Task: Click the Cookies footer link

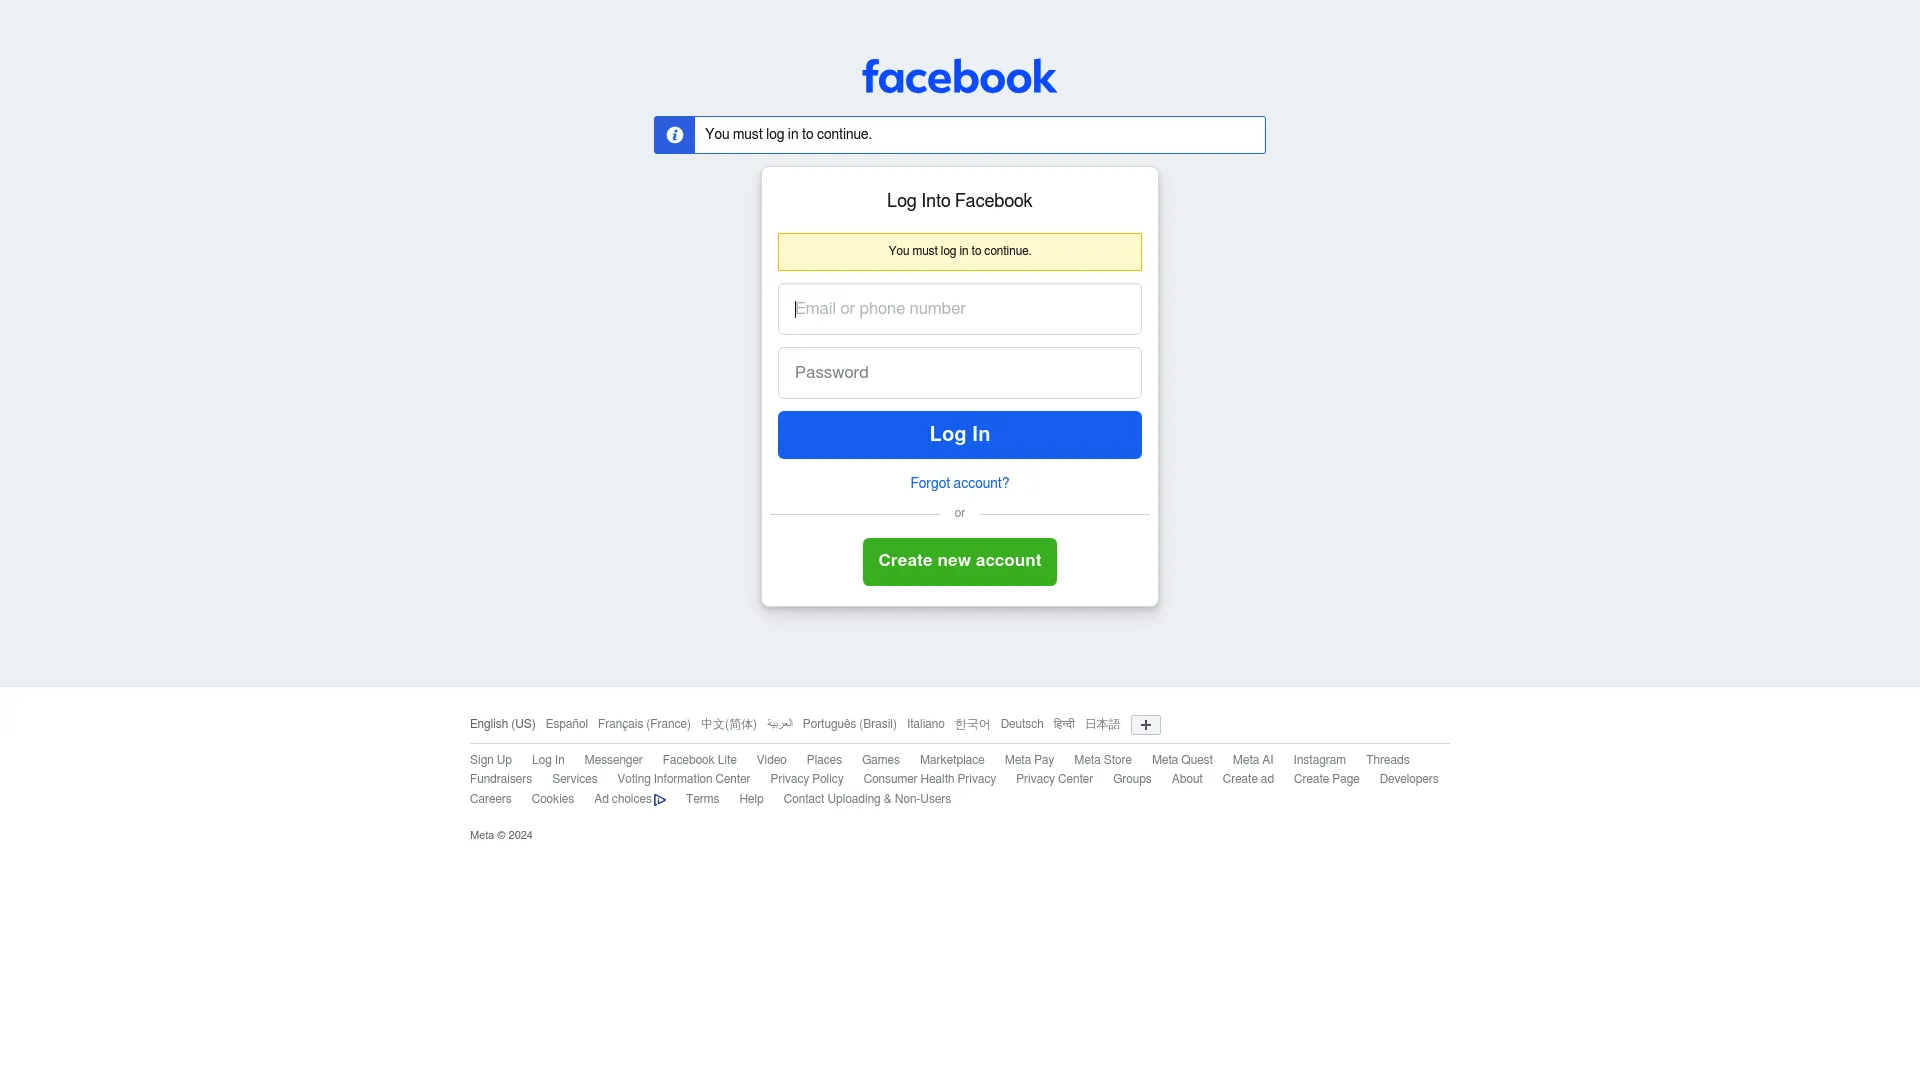Action: 553,798
